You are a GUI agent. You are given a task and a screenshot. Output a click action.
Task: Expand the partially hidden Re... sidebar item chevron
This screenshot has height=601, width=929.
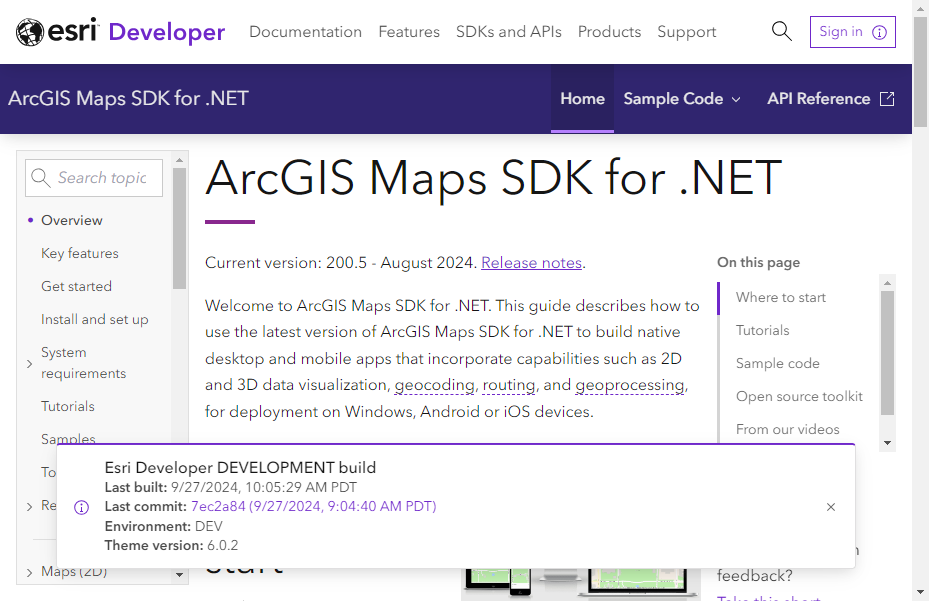pyautogui.click(x=30, y=506)
